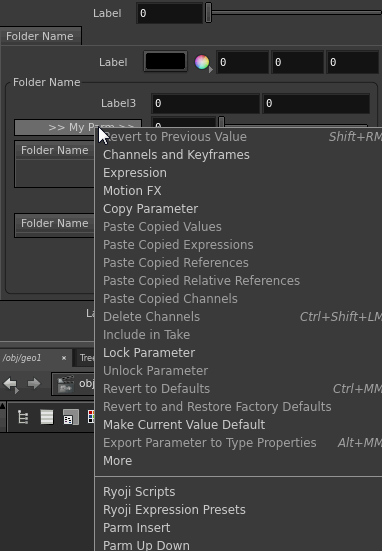Click the top Label slider handle
This screenshot has height=551, width=382.
pos(208,12)
